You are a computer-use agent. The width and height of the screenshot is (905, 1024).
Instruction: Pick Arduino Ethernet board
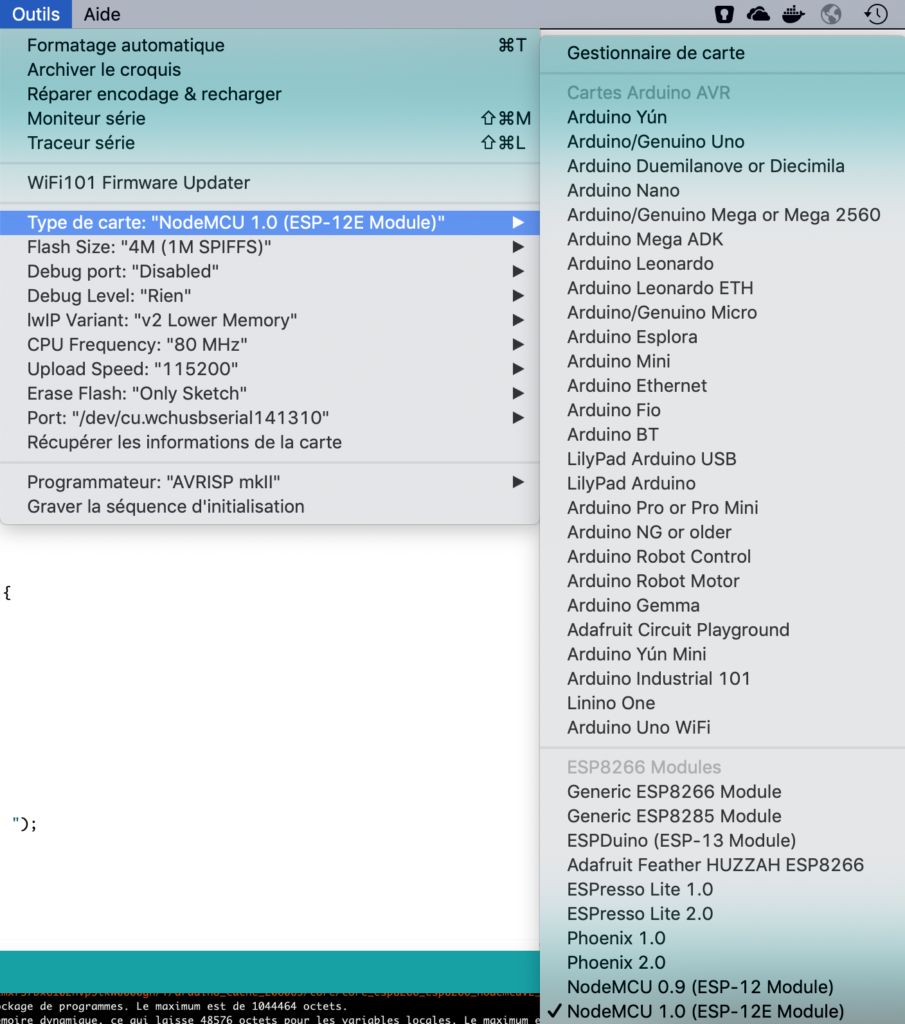722,386
